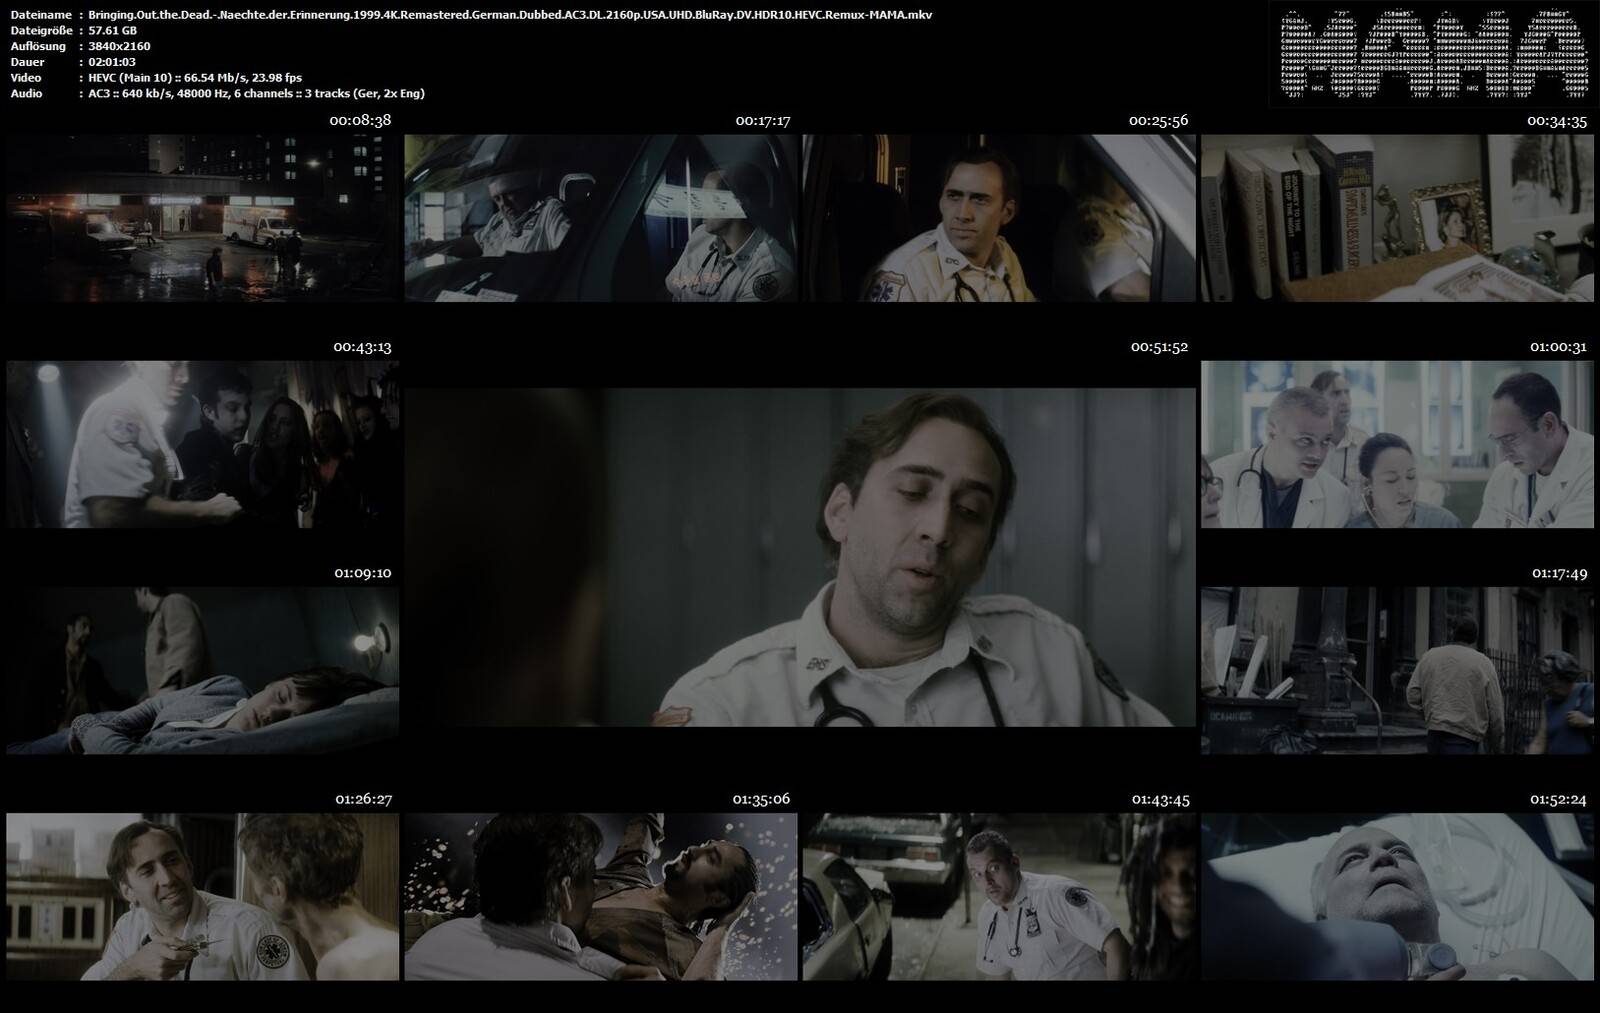Click the nightclub thumbnail at 00:43:13
This screenshot has width=1600, height=1013.
[x=202, y=445]
